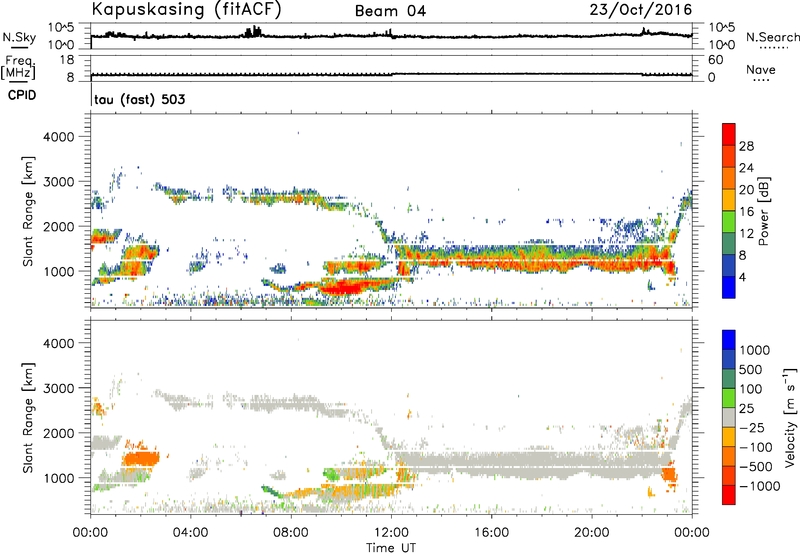Image resolution: width=800 pixels, height=554 pixels.
Task: Click the Slant Range label of velocity panel
Action: [28, 418]
